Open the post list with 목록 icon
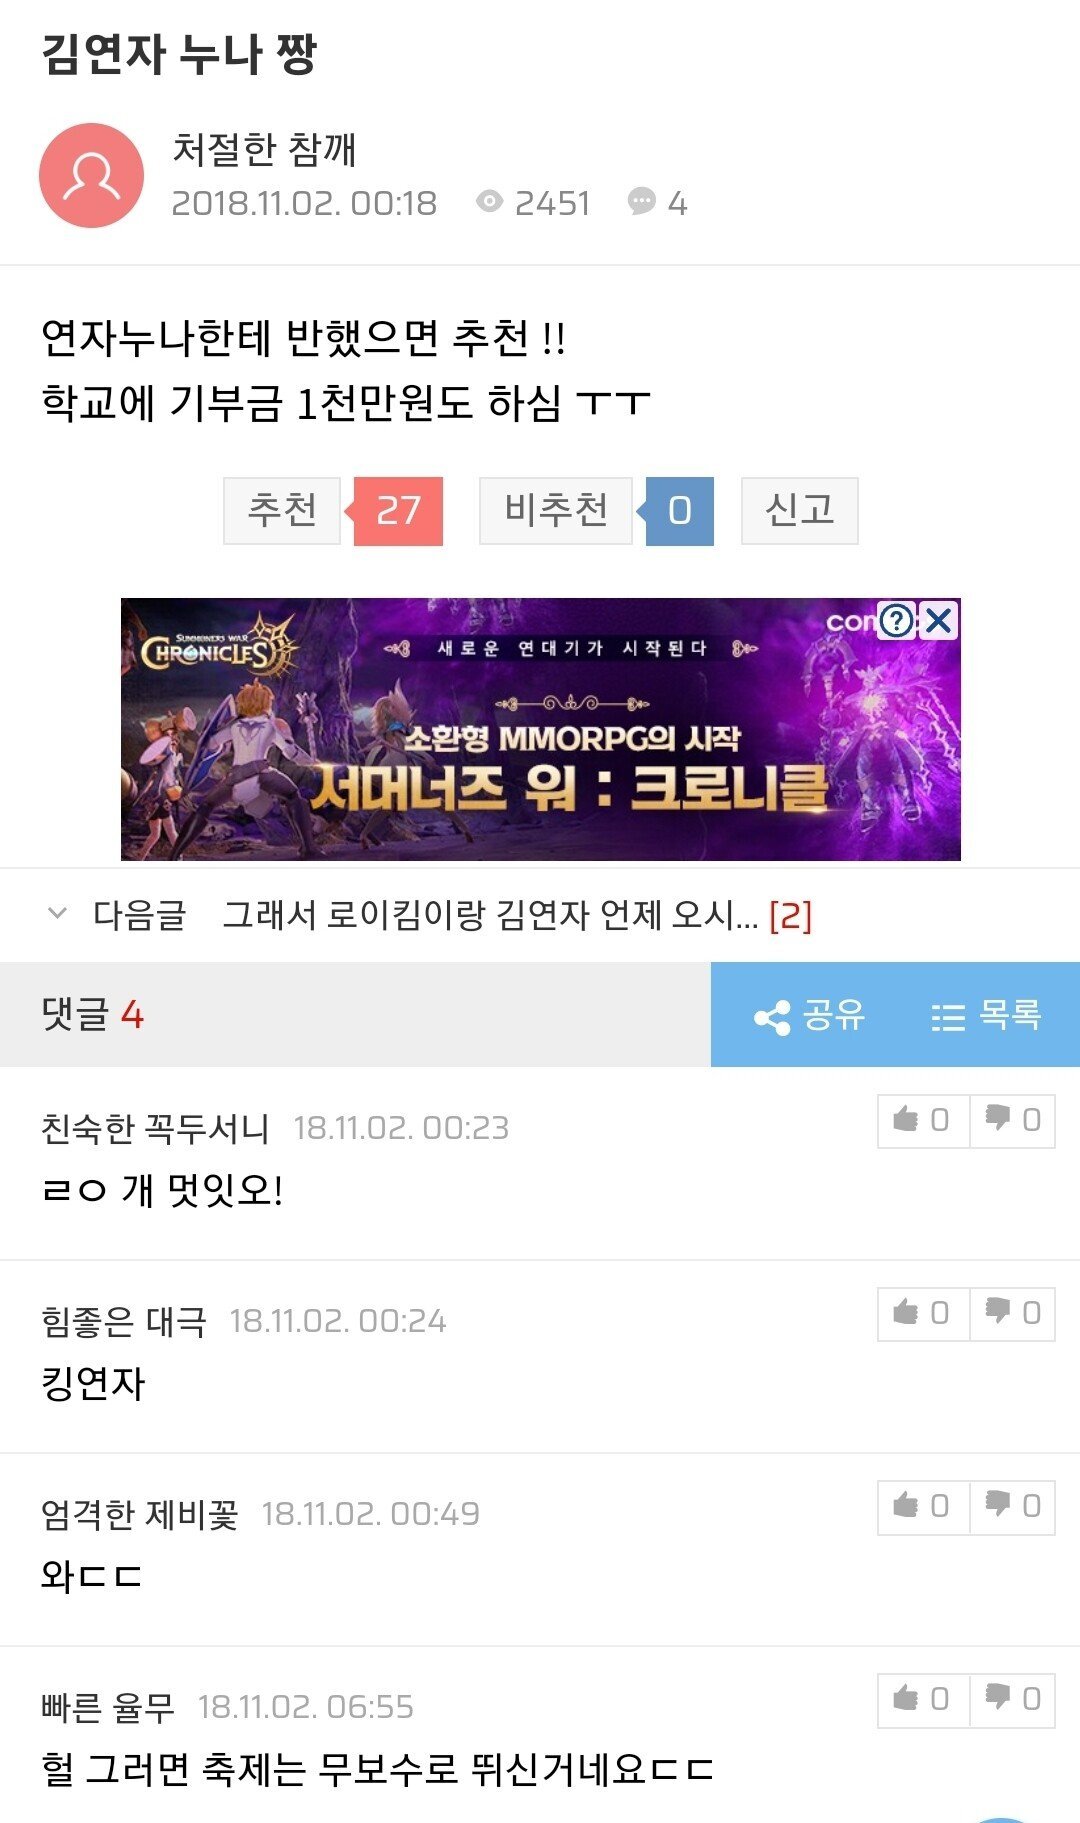 click(985, 1015)
